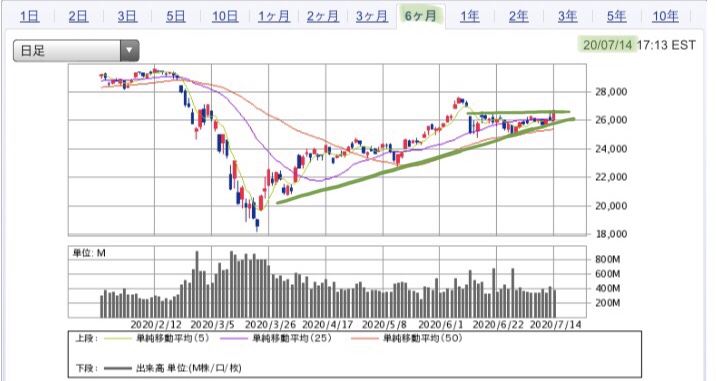Click the 単純移動平均(25) purple legend line
Screen dimensions: 716x381
point(235,339)
